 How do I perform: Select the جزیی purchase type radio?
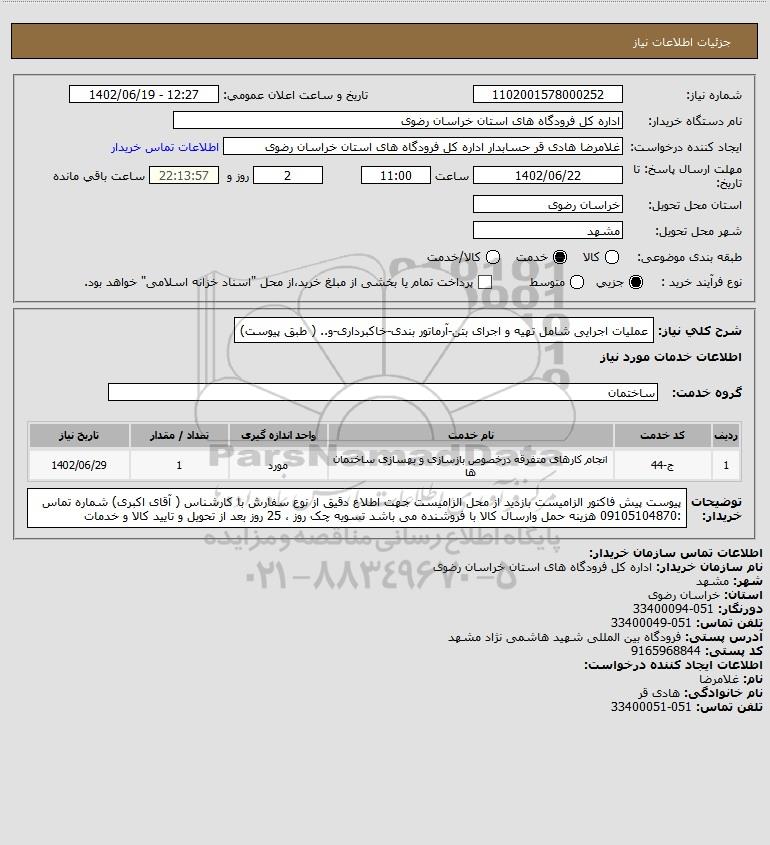[x=636, y=282]
